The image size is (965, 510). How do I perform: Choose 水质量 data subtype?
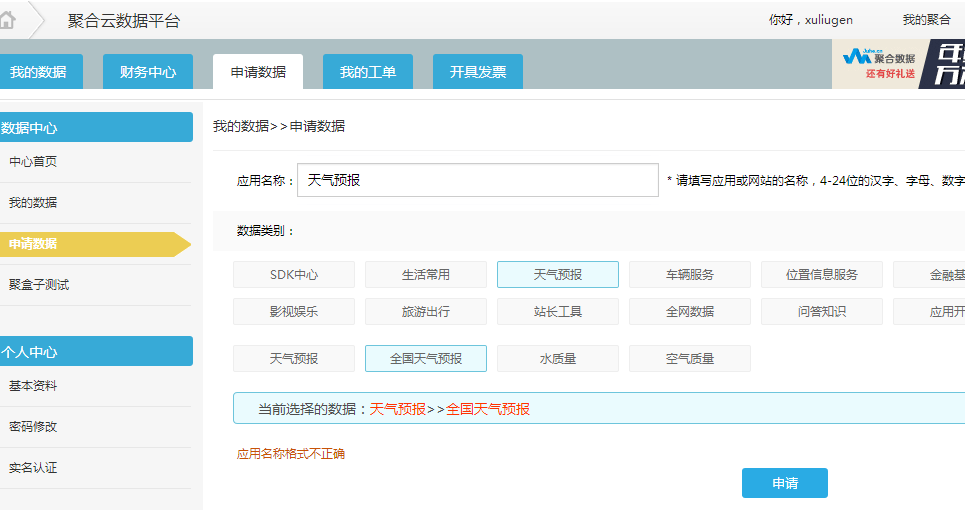tap(558, 359)
